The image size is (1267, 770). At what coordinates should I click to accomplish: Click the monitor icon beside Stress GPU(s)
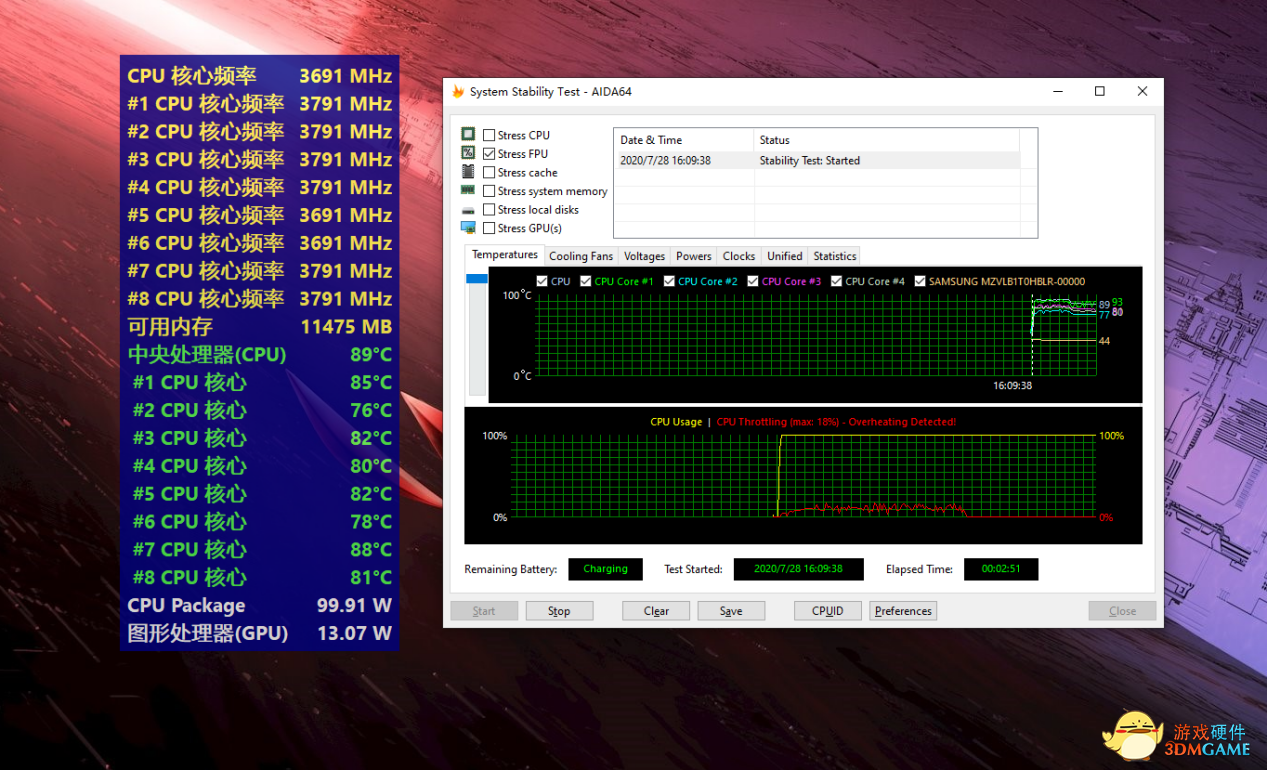pos(468,228)
